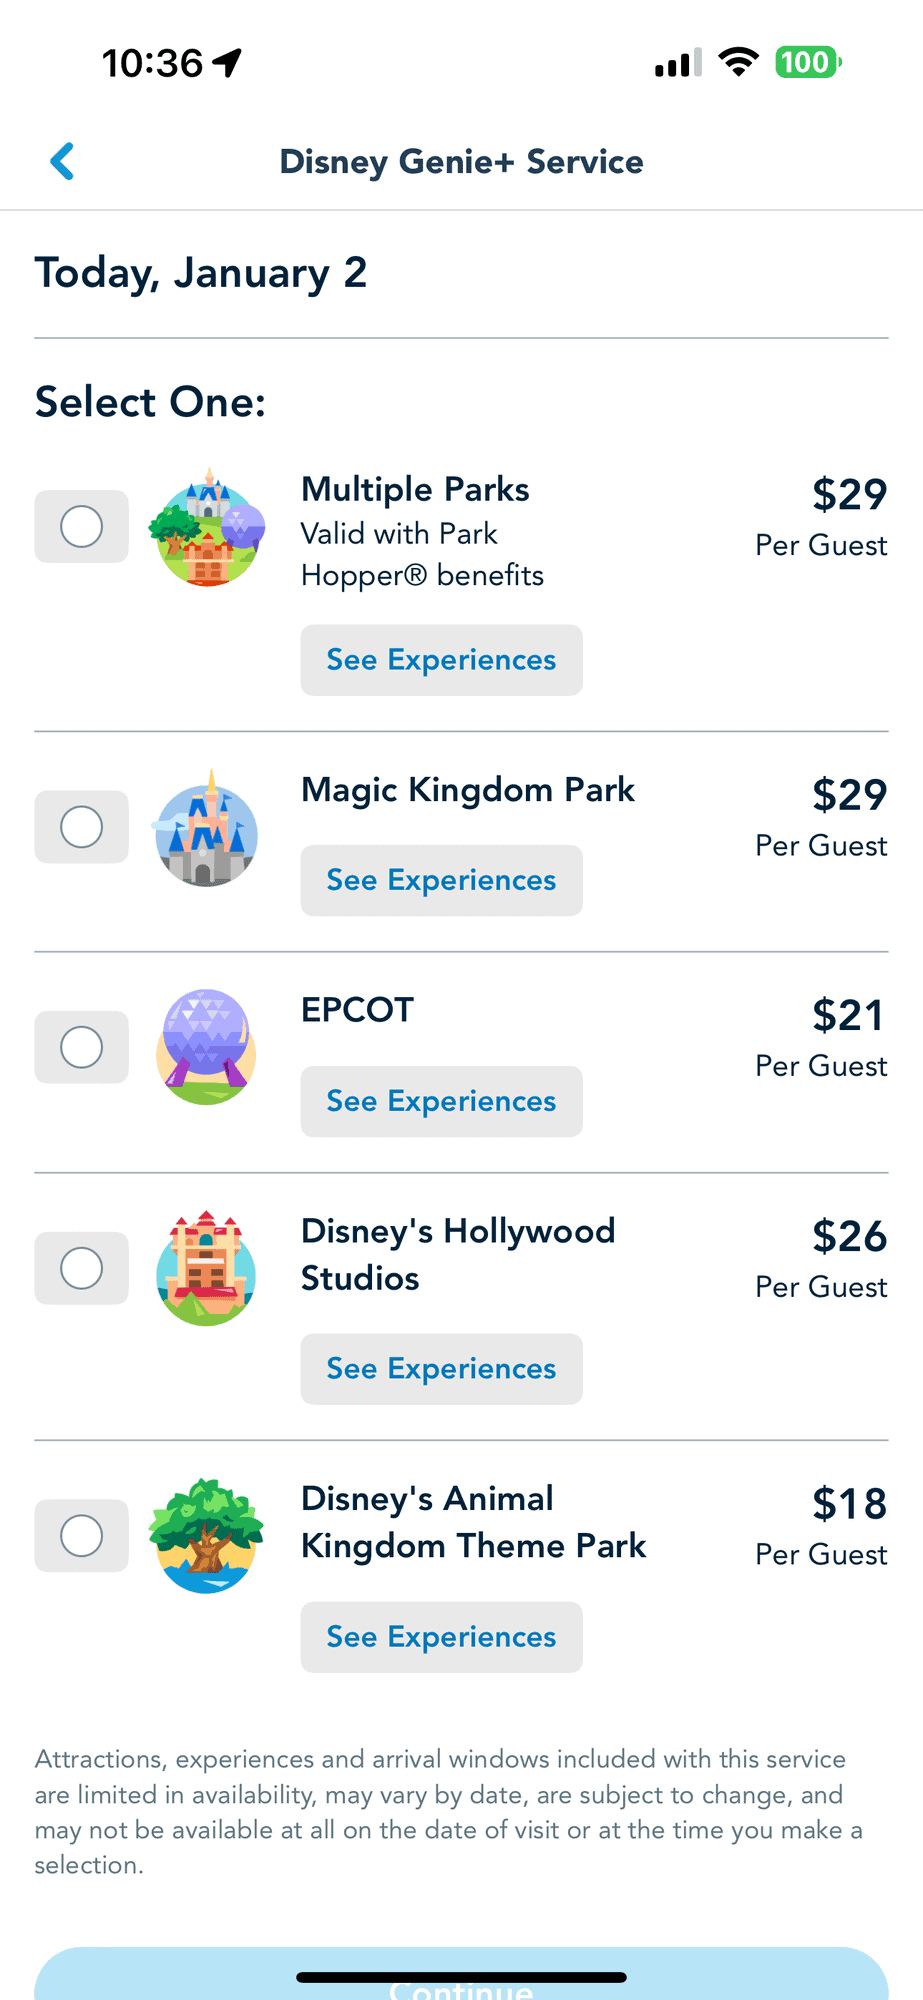This screenshot has width=923, height=2000.
Task: View Magic Kingdom Park experiences
Action: pos(441,880)
